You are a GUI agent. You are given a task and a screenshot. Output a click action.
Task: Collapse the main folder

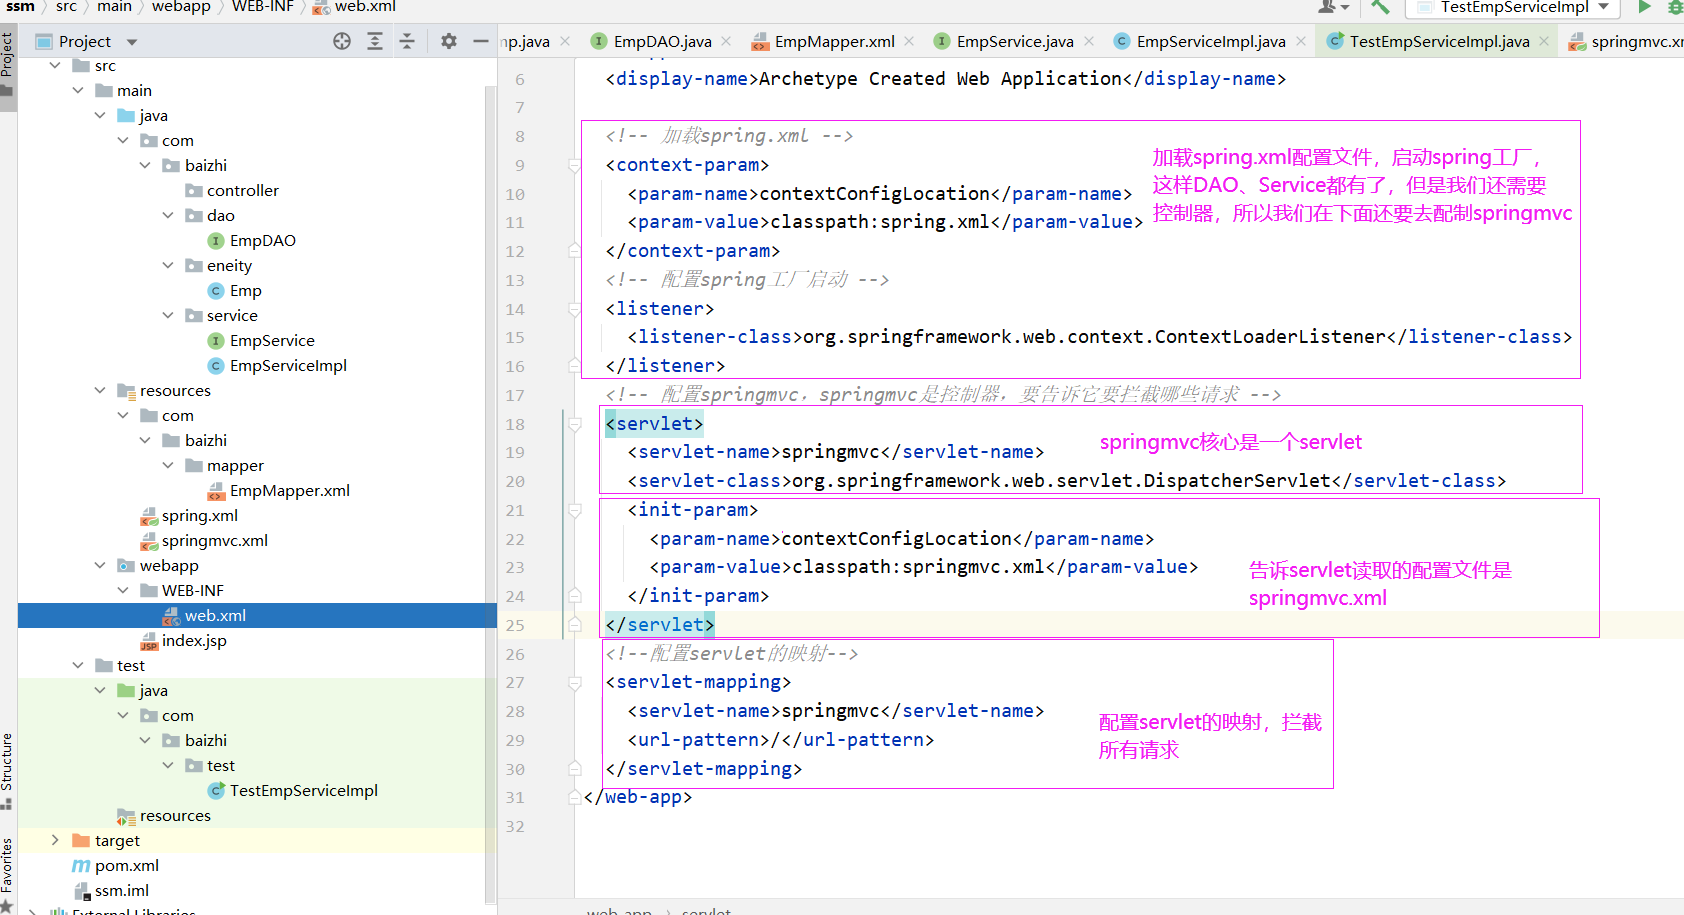[78, 90]
